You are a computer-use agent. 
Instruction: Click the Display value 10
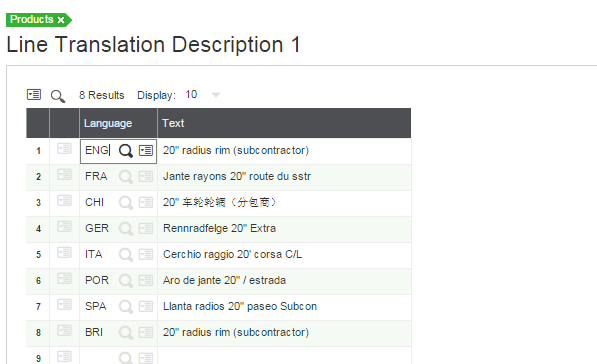[x=191, y=94]
